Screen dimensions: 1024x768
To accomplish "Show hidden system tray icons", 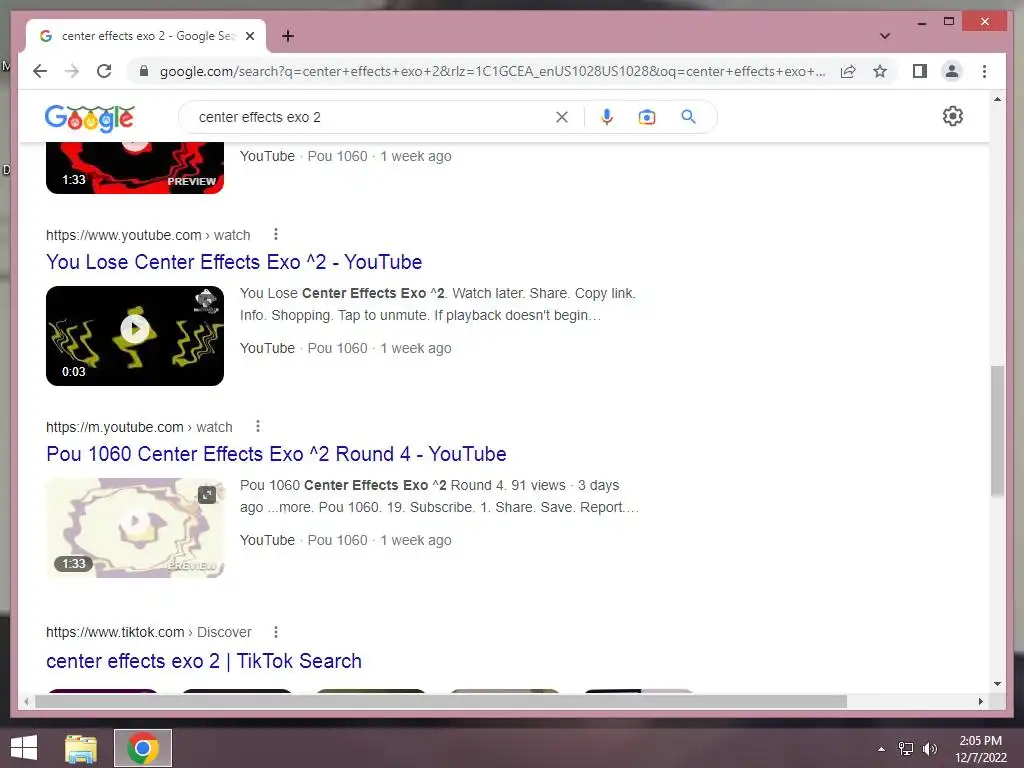I will coord(881,749).
